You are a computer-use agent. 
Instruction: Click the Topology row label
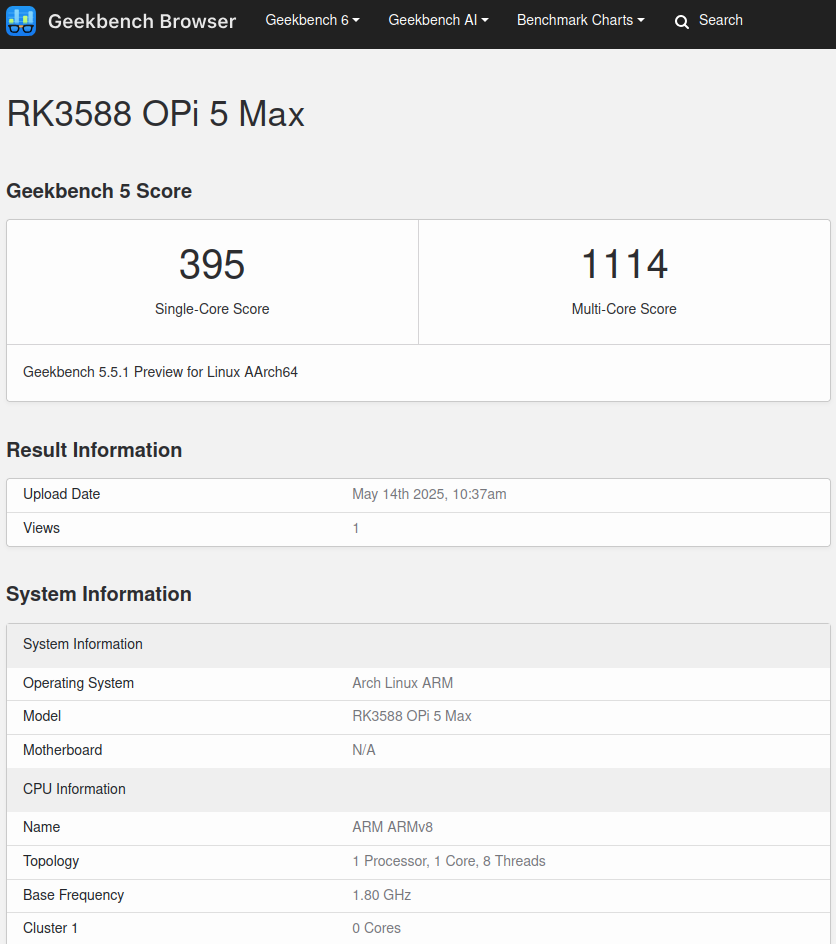(x=51, y=862)
